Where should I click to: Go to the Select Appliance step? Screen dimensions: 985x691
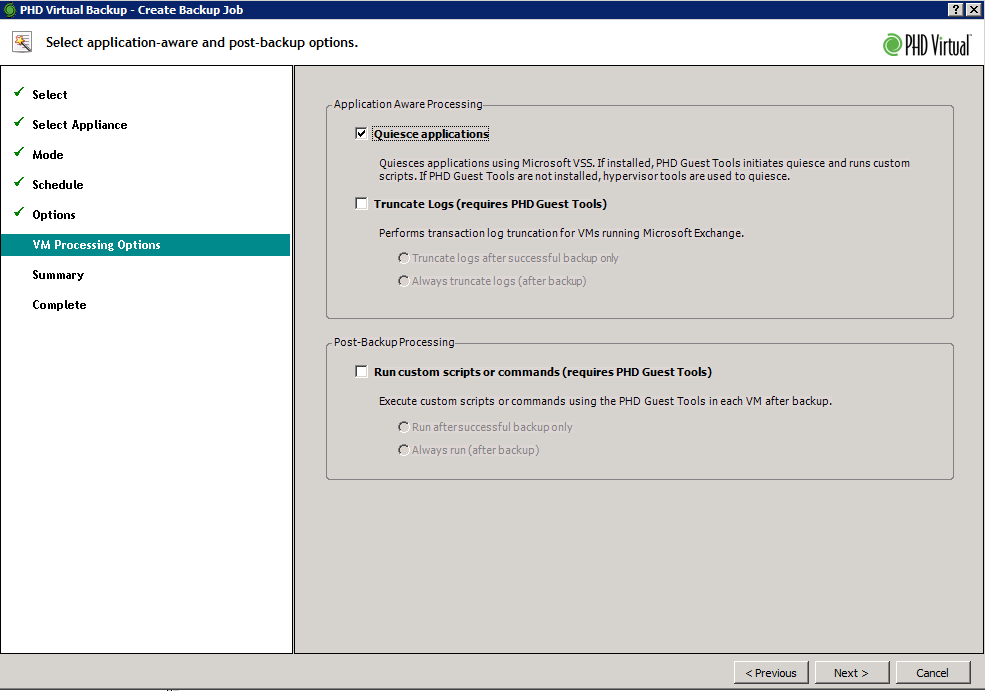80,125
